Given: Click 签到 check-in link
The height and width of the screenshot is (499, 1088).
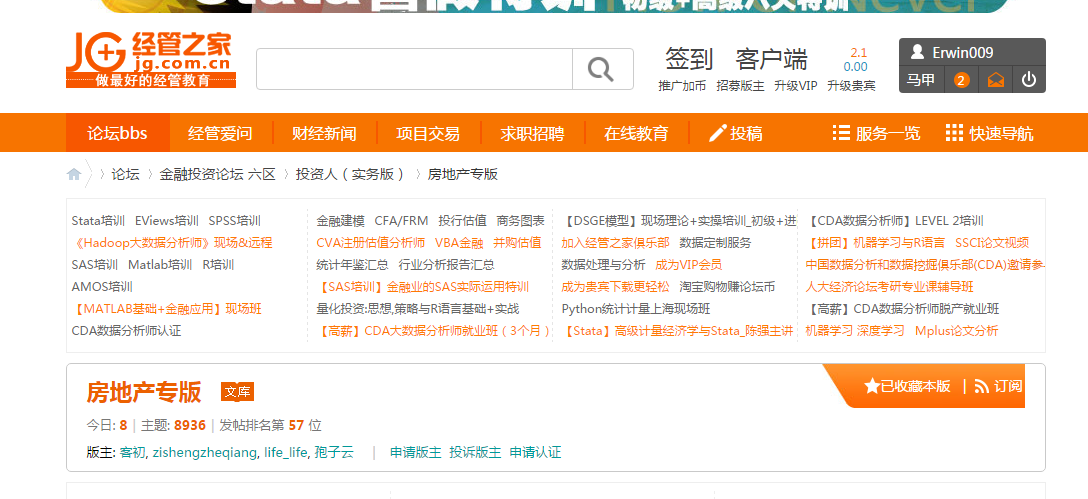Looking at the screenshot, I should [689, 59].
